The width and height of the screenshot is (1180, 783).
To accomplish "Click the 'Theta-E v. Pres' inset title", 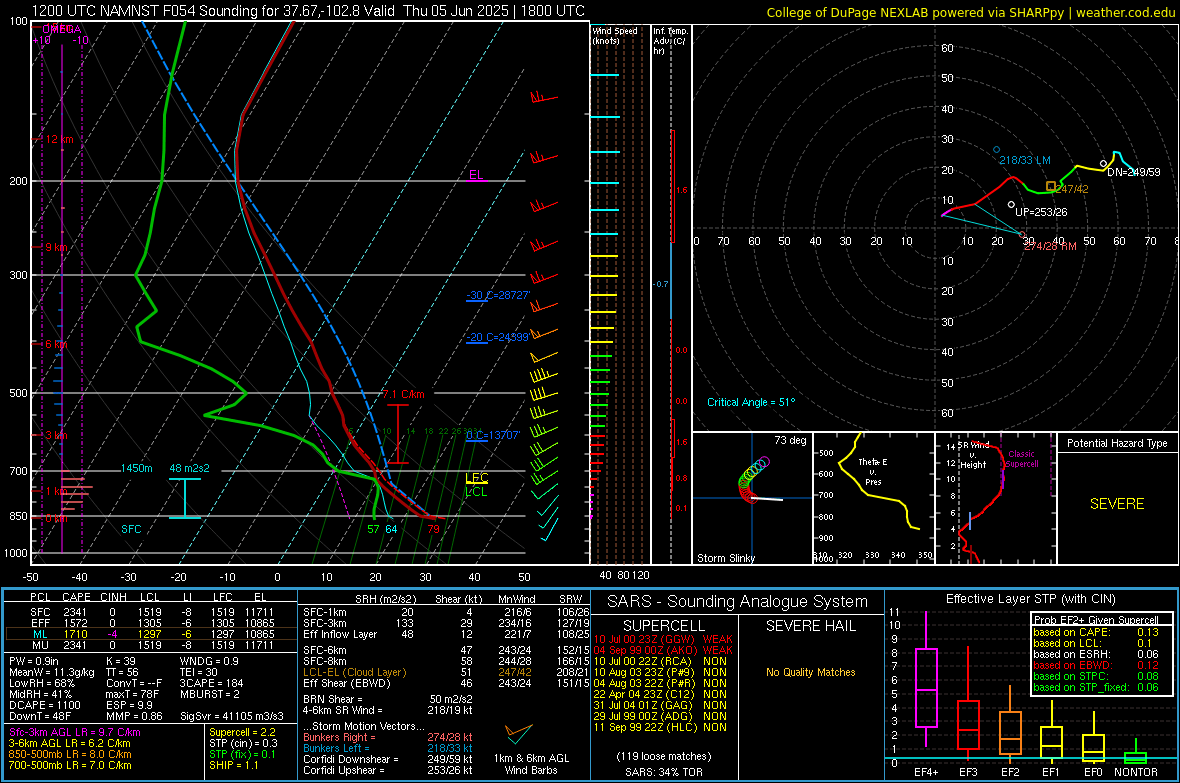I will point(873,471).
